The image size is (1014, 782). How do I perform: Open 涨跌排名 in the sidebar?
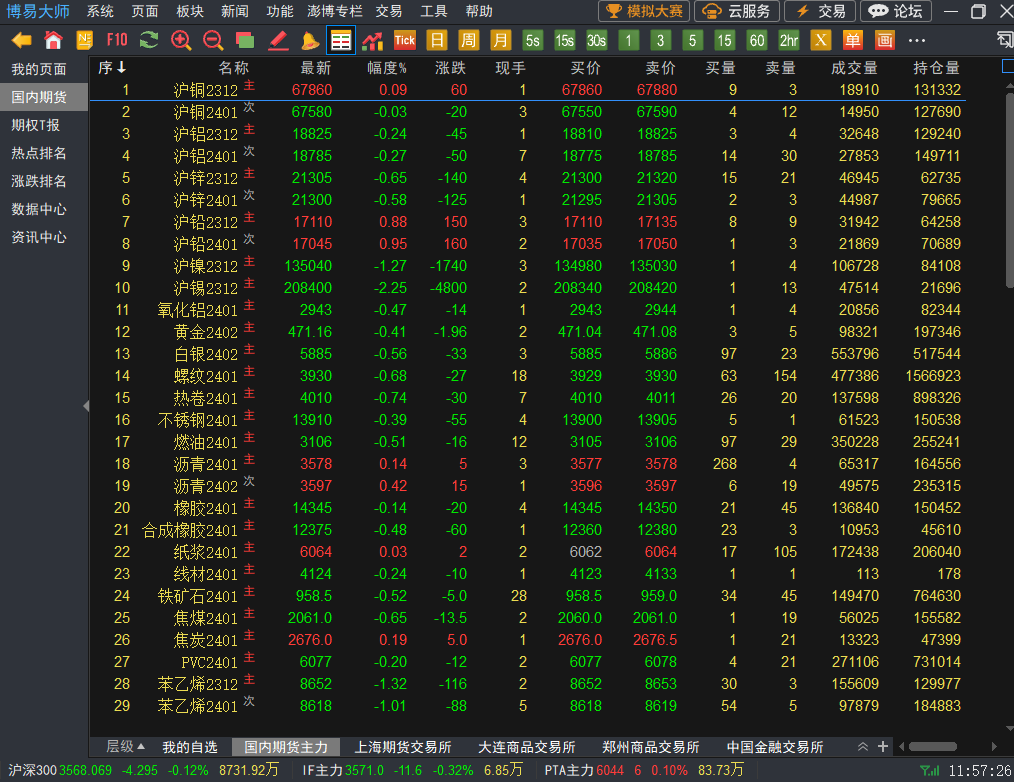pyautogui.click(x=39, y=181)
